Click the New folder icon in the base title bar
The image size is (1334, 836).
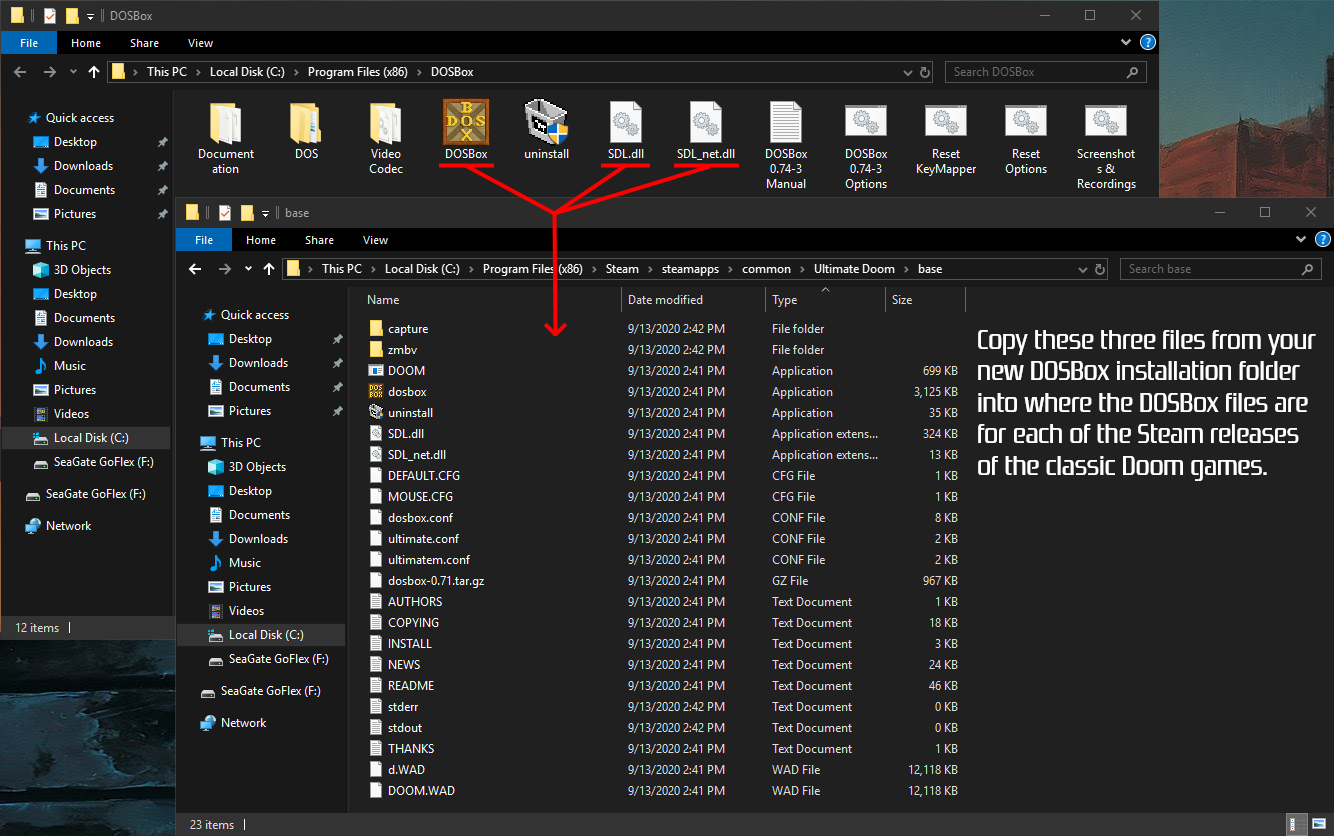246,213
